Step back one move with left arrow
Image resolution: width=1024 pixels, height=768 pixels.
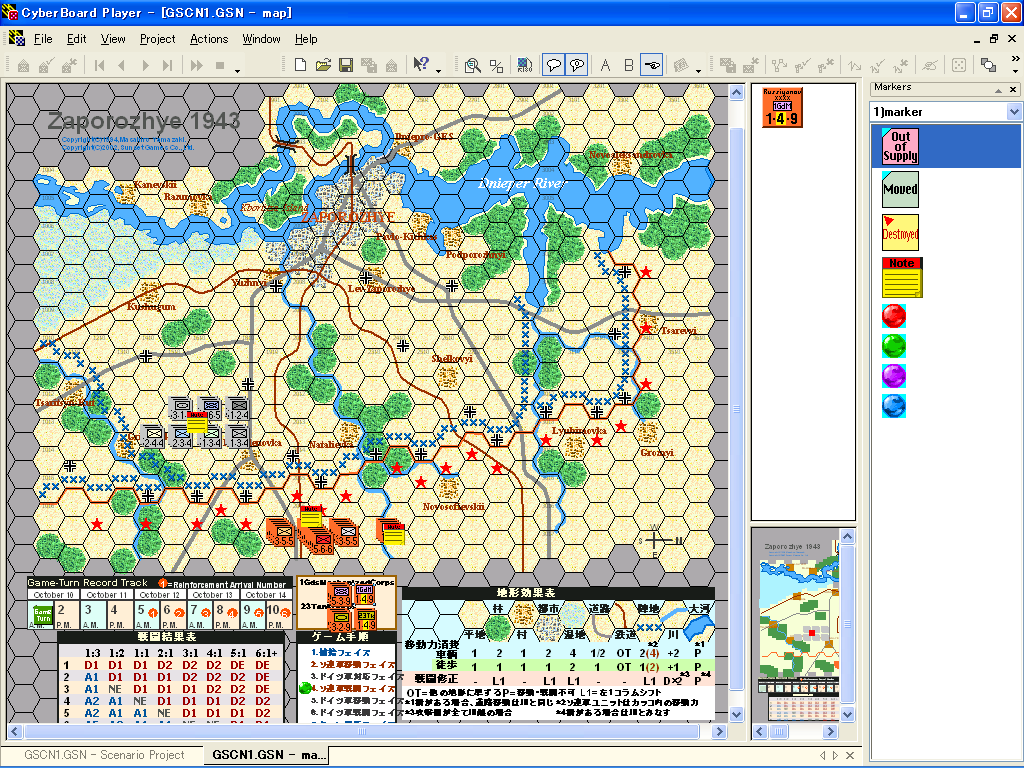click(121, 65)
